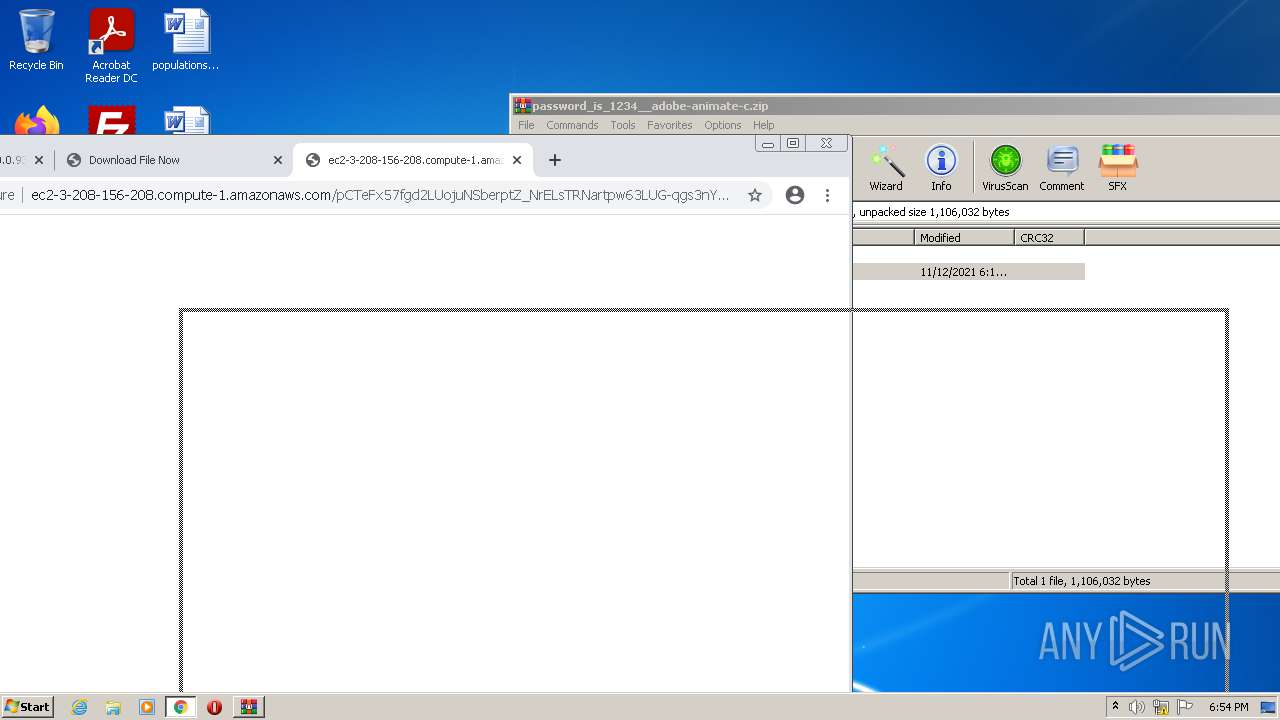Open the populations Word document on the desktop
1280x720 pixels.
tap(186, 40)
